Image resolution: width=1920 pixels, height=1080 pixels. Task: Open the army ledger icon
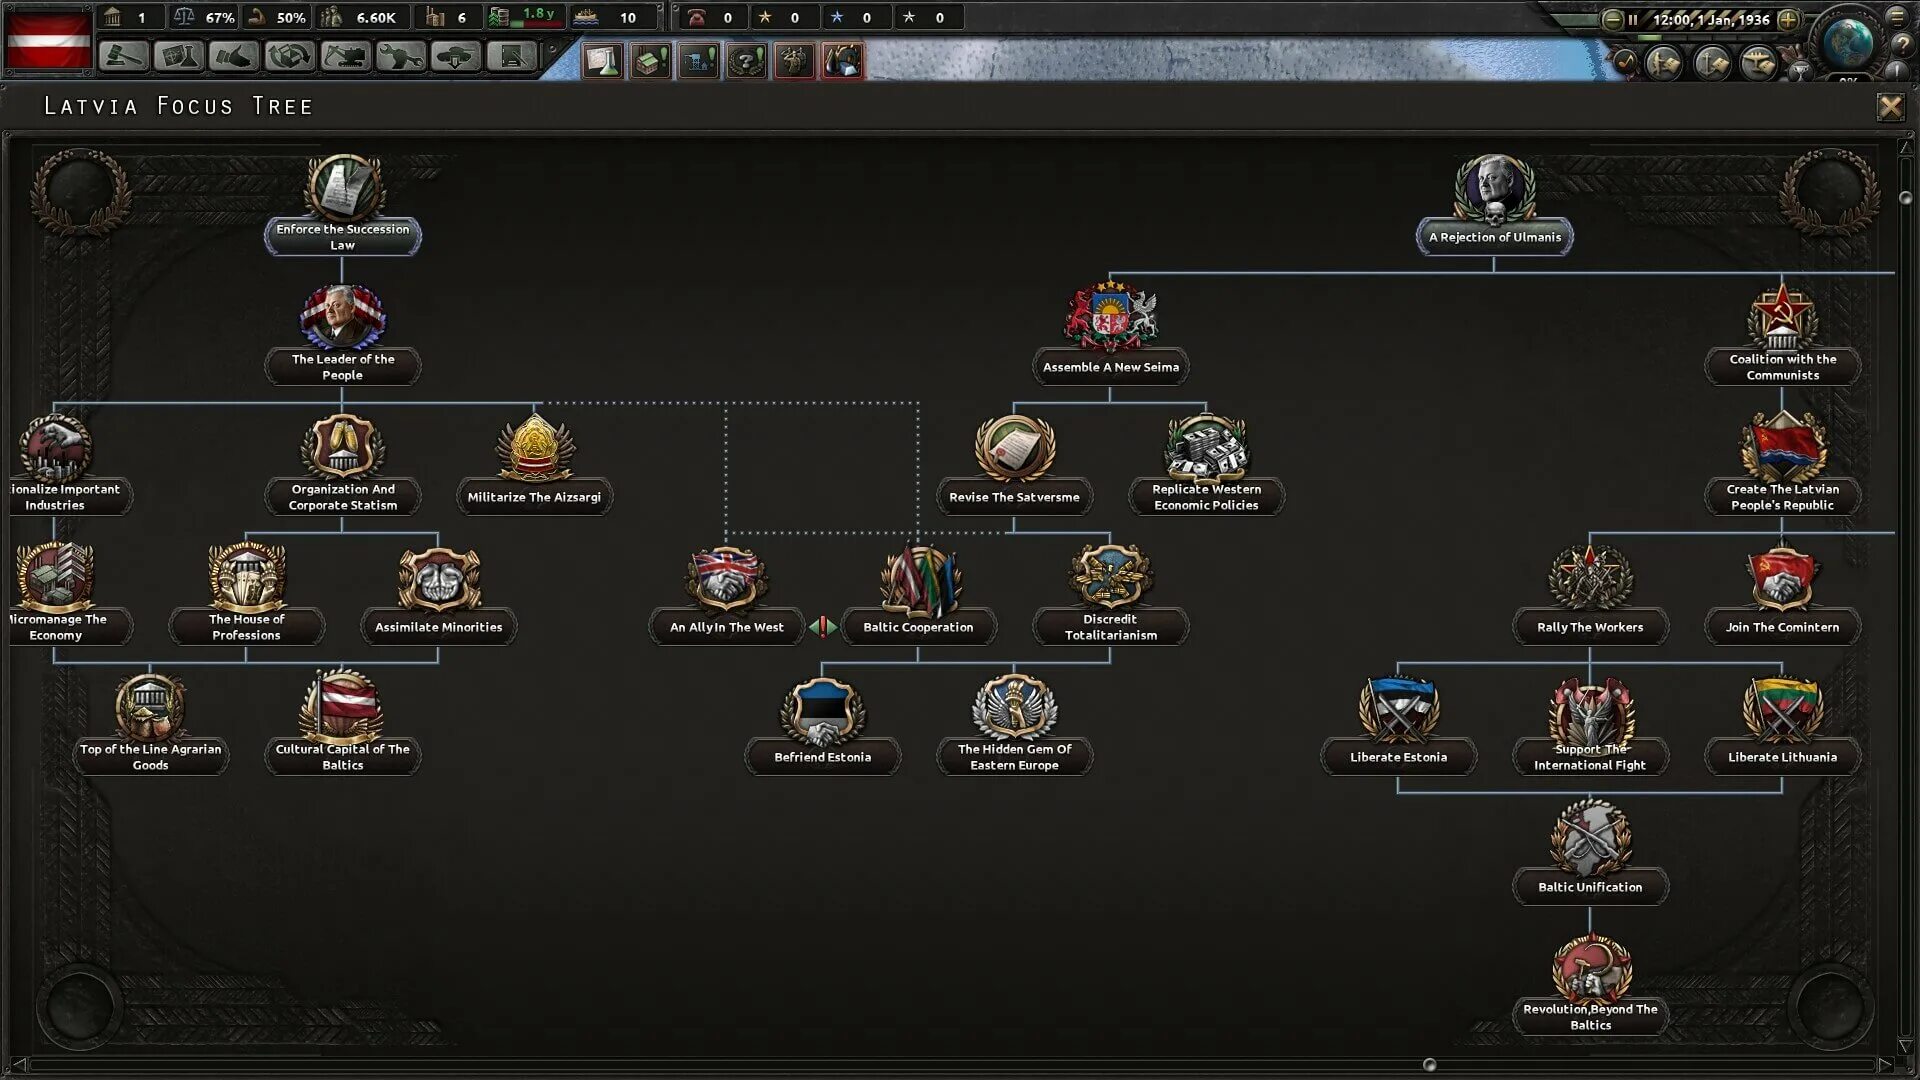1664,63
